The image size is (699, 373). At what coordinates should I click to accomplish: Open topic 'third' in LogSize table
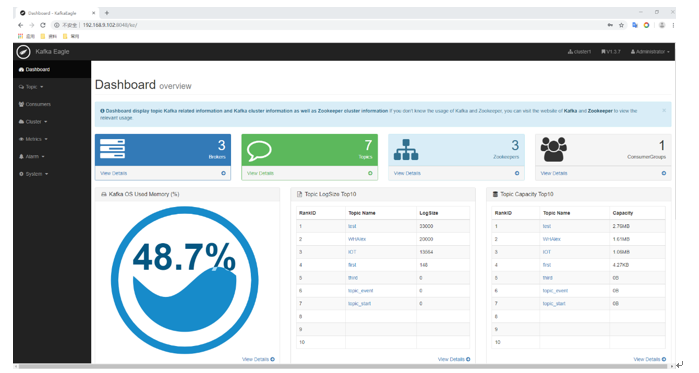353,278
